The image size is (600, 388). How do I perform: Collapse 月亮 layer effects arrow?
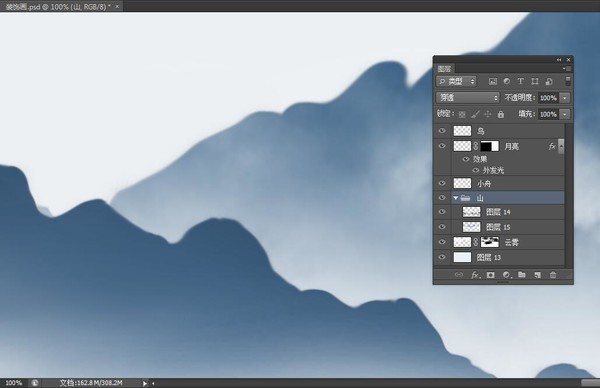click(x=561, y=146)
